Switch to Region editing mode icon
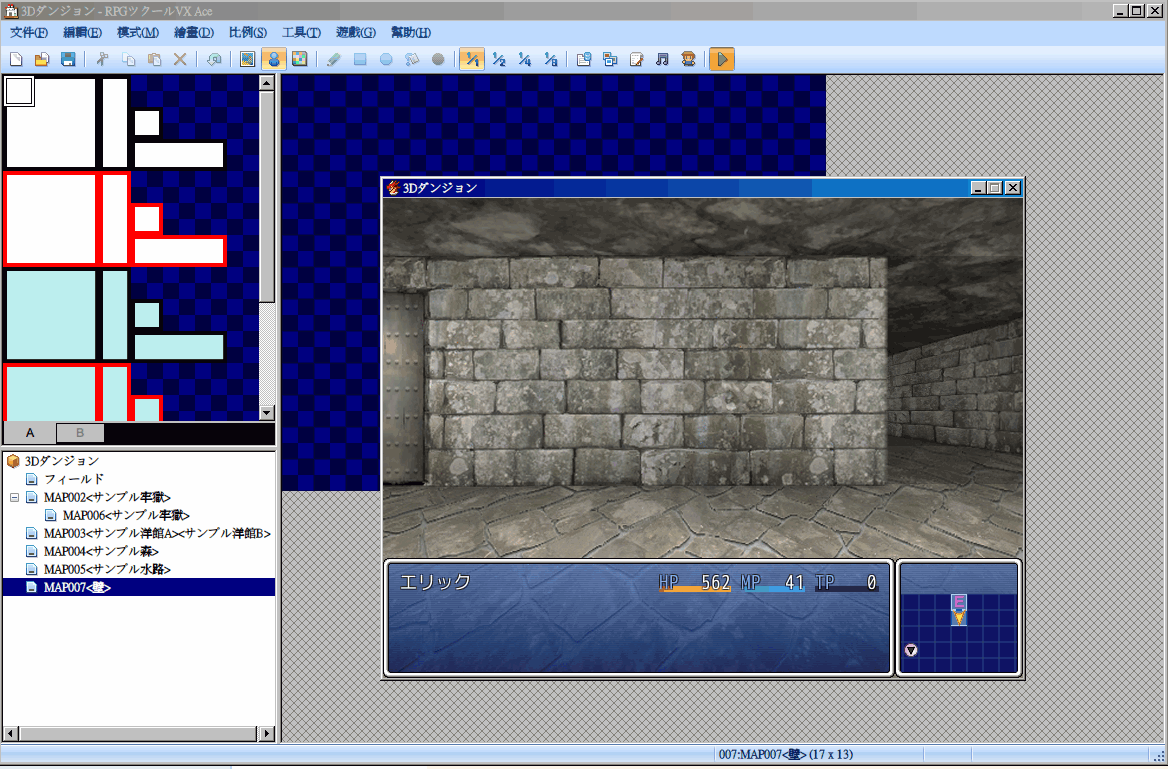Screen dimensions: 1168x769 click(299, 60)
